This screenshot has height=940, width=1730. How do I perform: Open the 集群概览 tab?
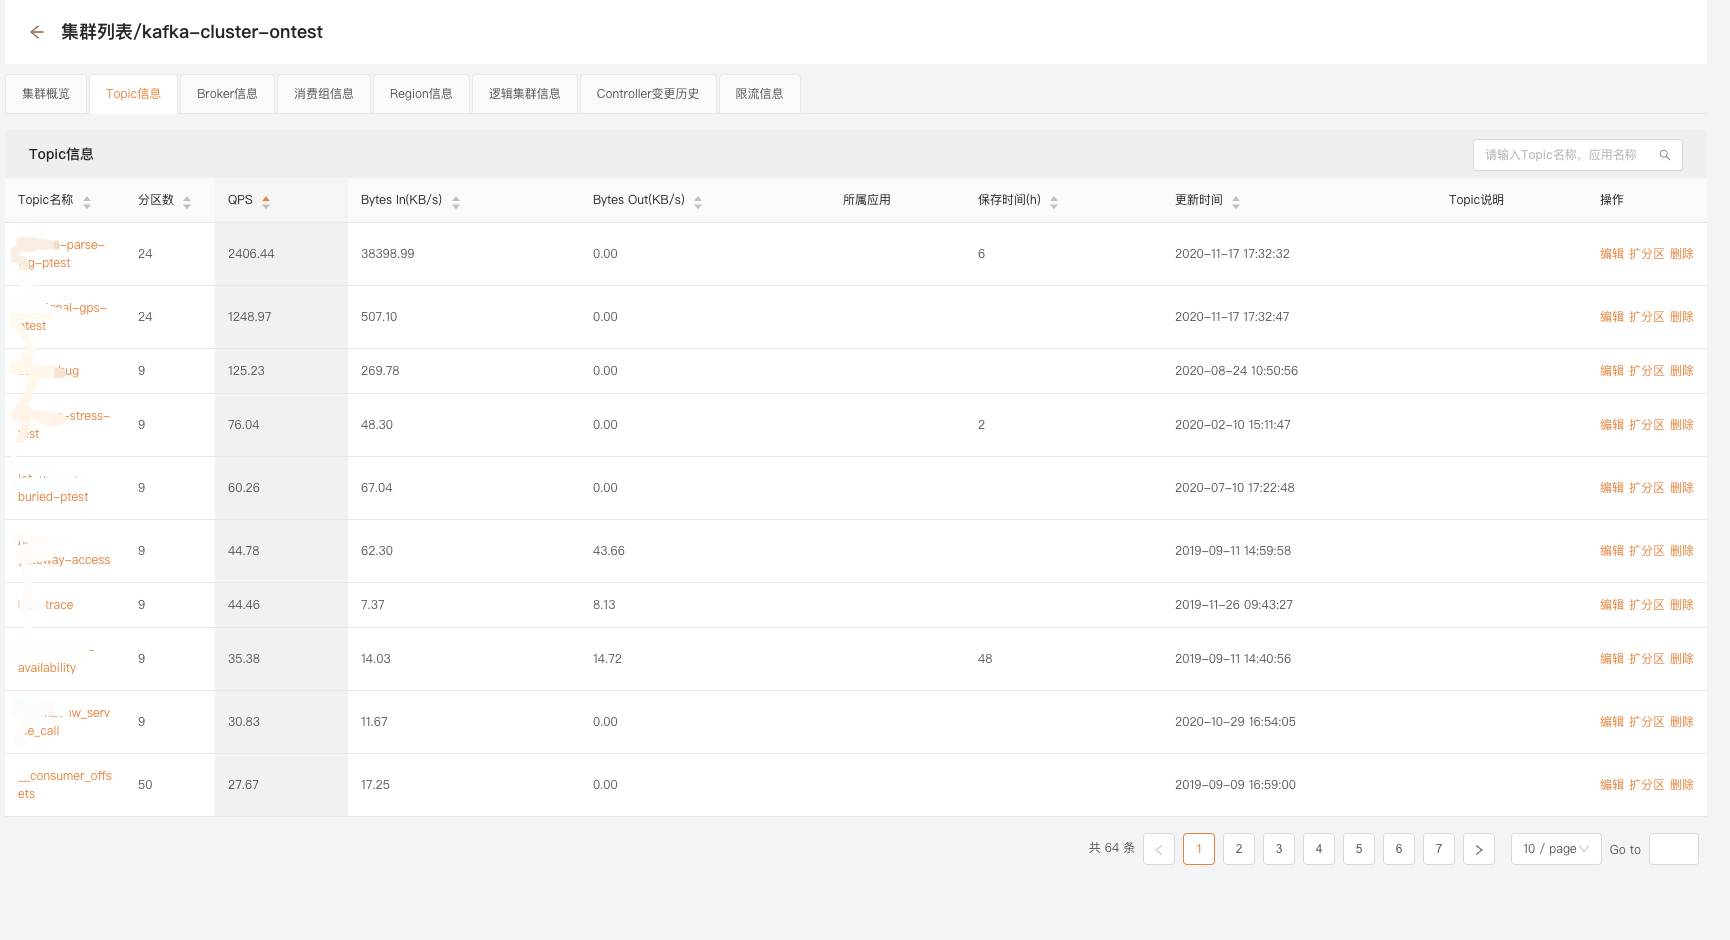[46, 94]
